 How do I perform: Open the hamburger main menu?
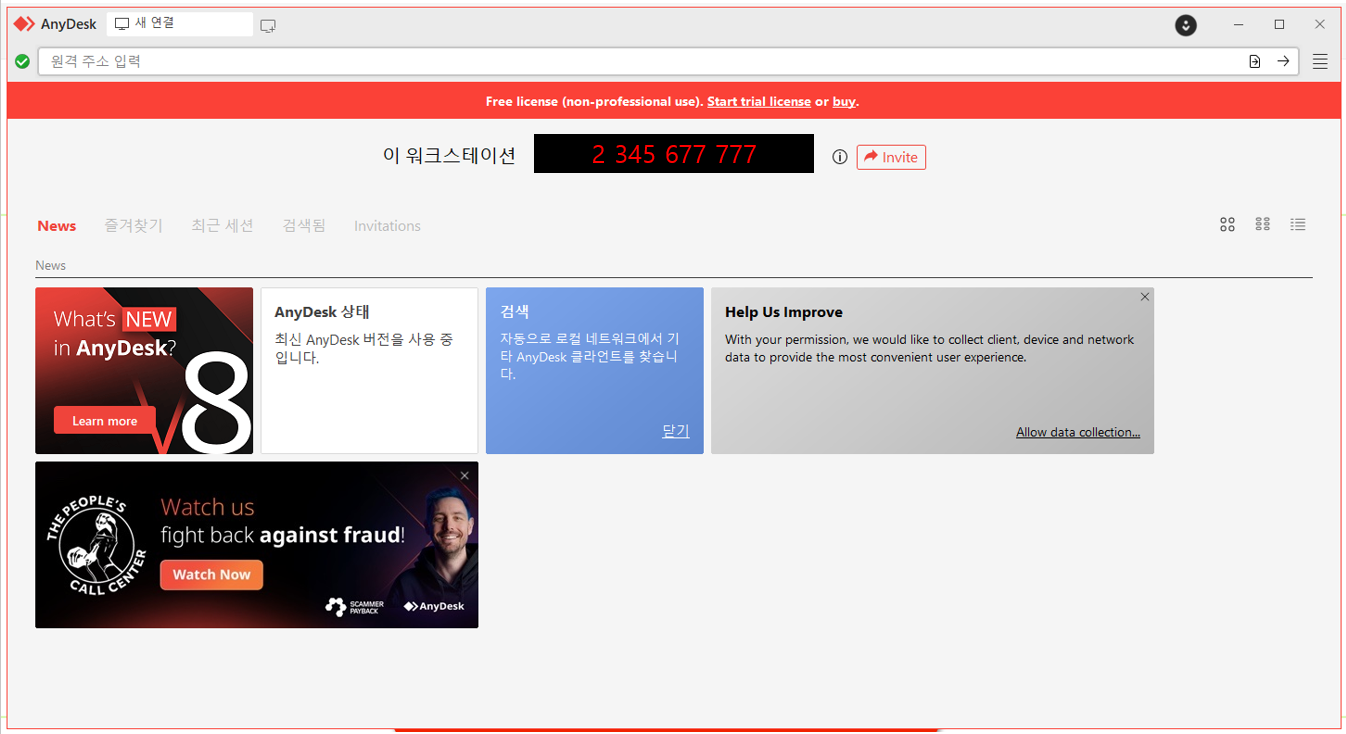click(1320, 62)
